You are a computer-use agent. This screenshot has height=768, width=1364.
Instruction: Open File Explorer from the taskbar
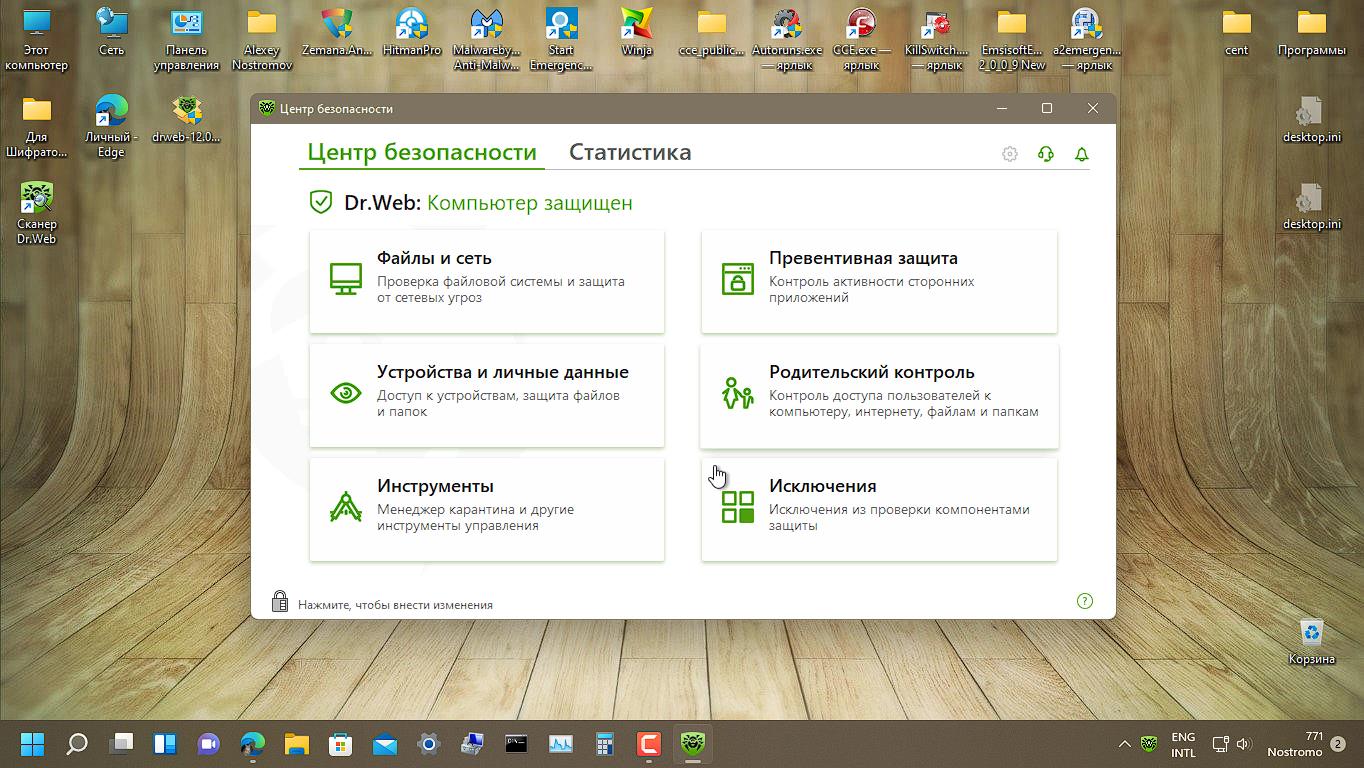[x=297, y=744]
